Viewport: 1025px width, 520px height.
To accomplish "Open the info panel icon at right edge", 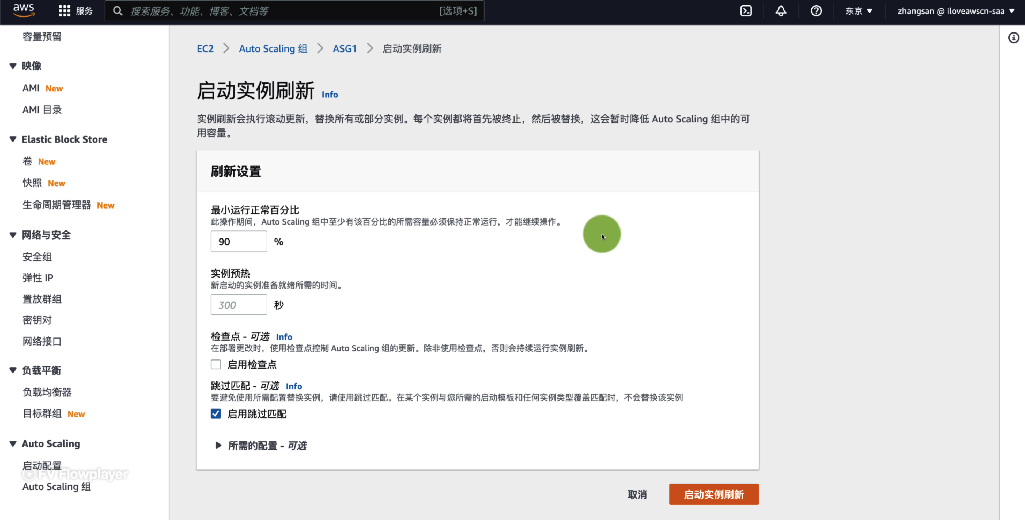I will coord(1013,38).
